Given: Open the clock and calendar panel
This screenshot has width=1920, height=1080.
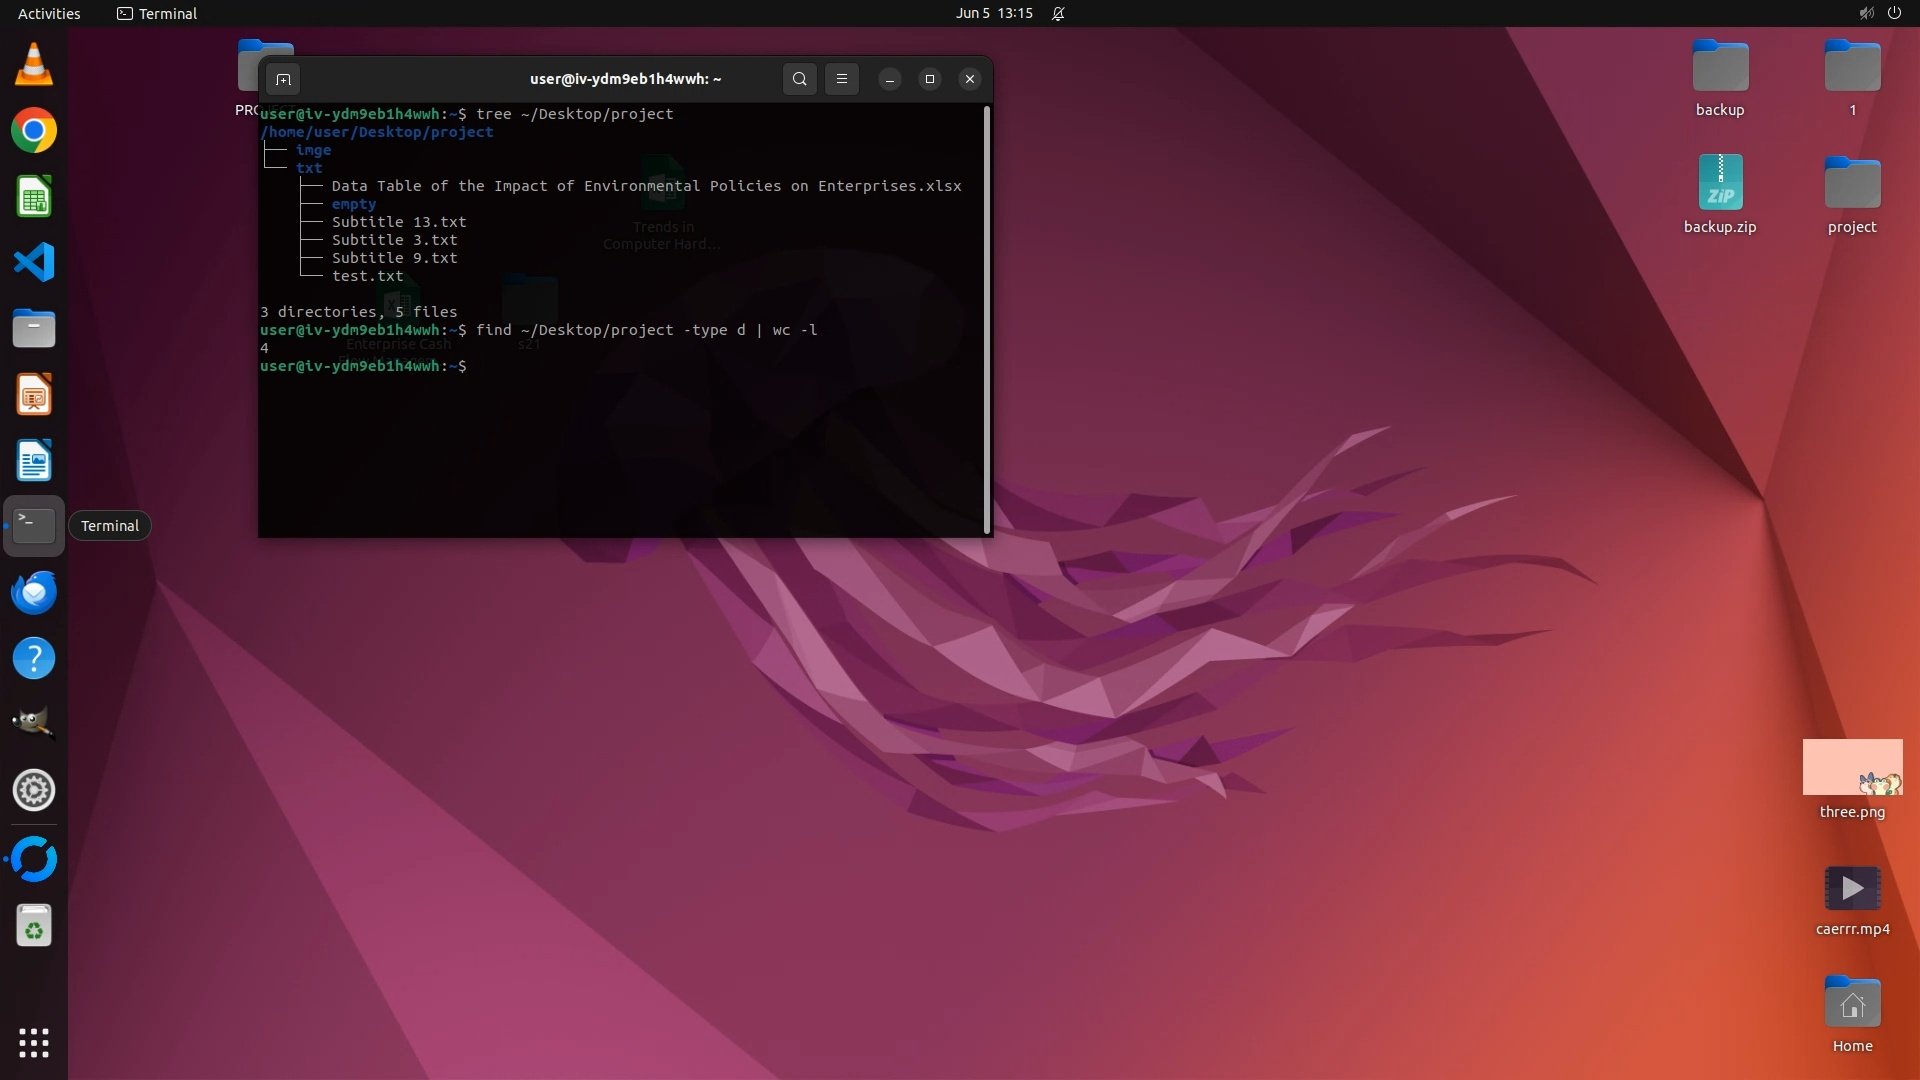Looking at the screenshot, I should click(x=993, y=13).
